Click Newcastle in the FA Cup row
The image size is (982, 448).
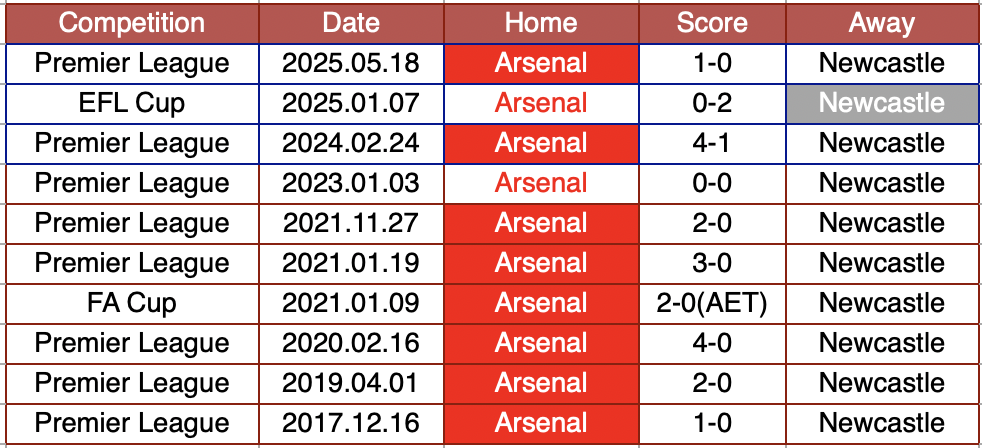(881, 303)
